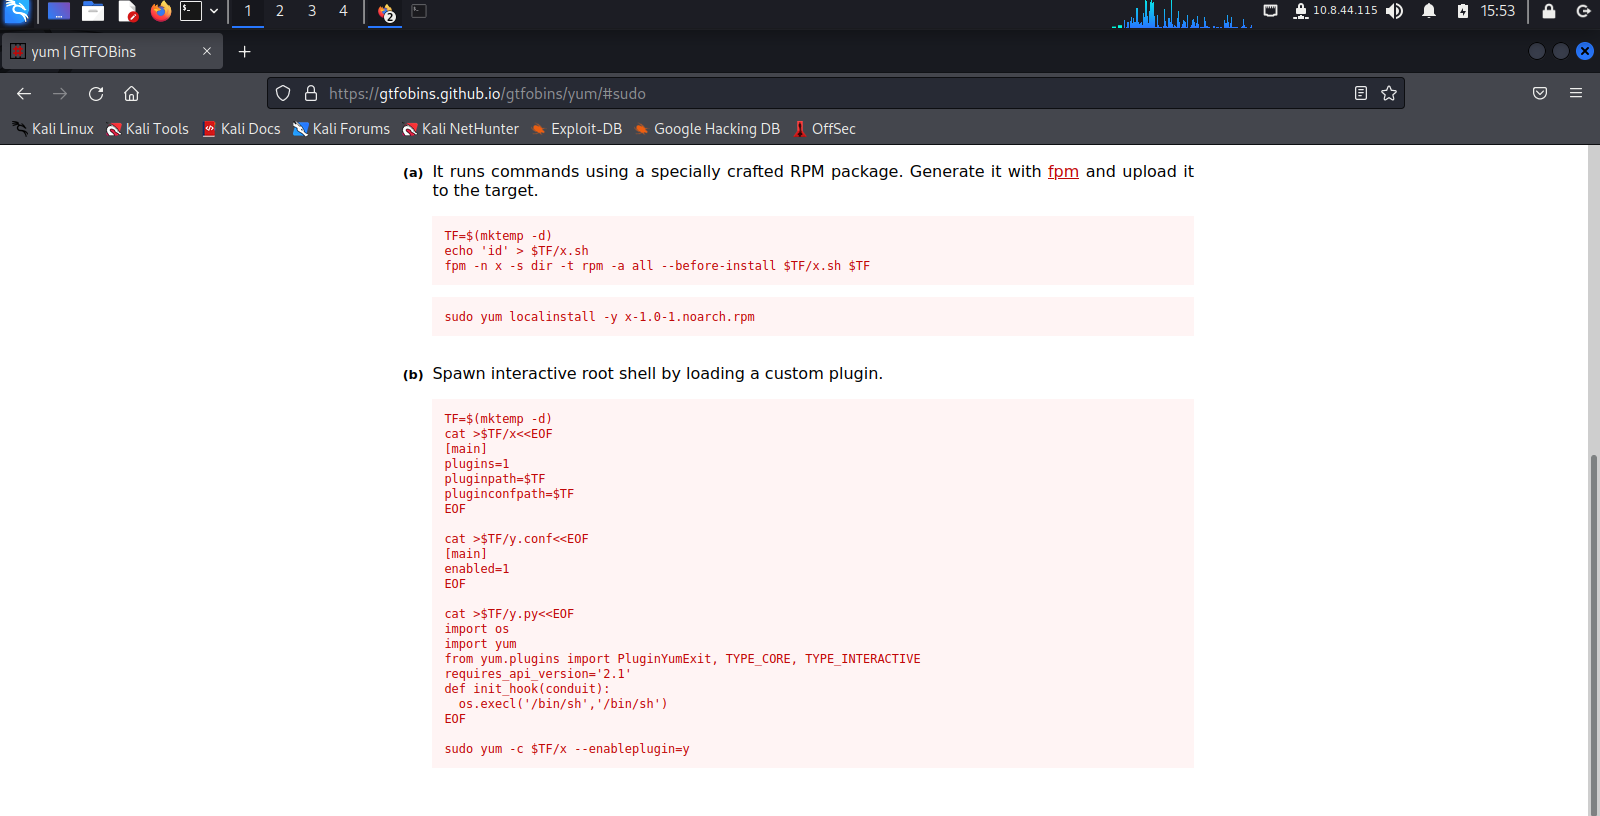Open the Kali applications menu
Image resolution: width=1600 pixels, height=816 pixels.
[17, 11]
